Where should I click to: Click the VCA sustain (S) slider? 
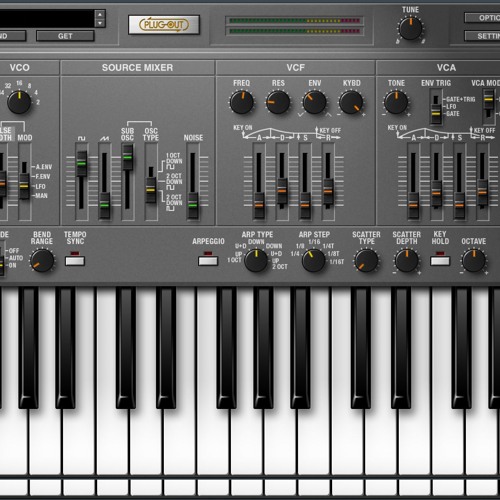coord(459,205)
